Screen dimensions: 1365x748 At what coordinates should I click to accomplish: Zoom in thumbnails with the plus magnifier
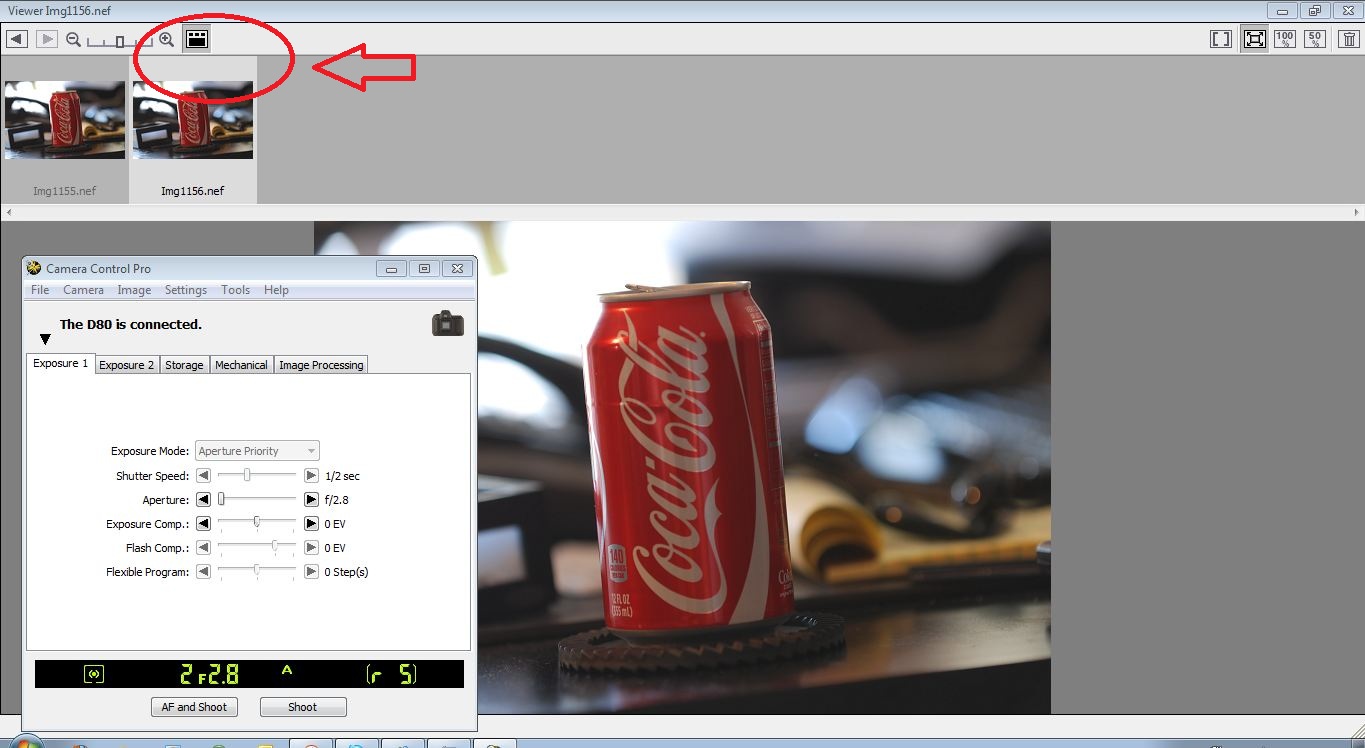[166, 40]
